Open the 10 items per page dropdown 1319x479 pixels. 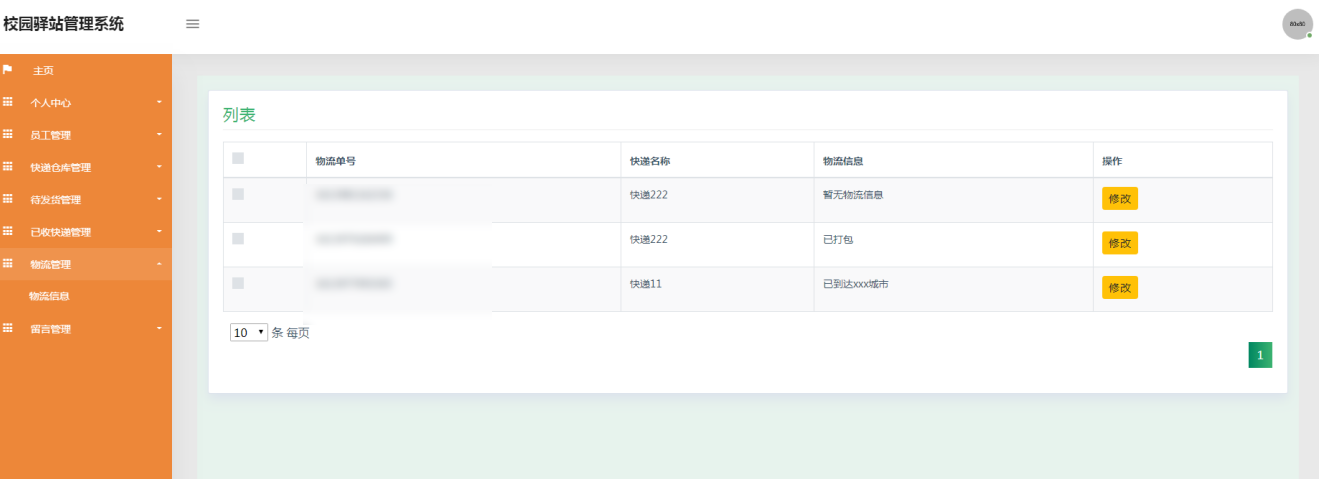click(249, 333)
